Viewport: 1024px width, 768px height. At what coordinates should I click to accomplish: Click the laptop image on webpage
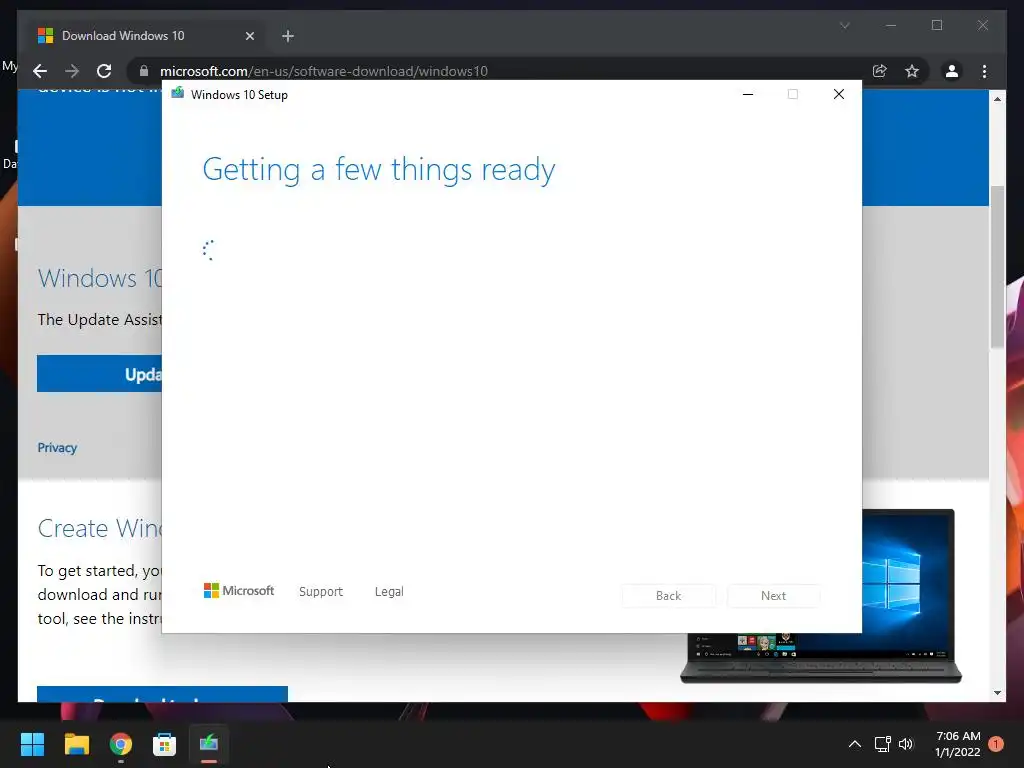tap(908, 596)
